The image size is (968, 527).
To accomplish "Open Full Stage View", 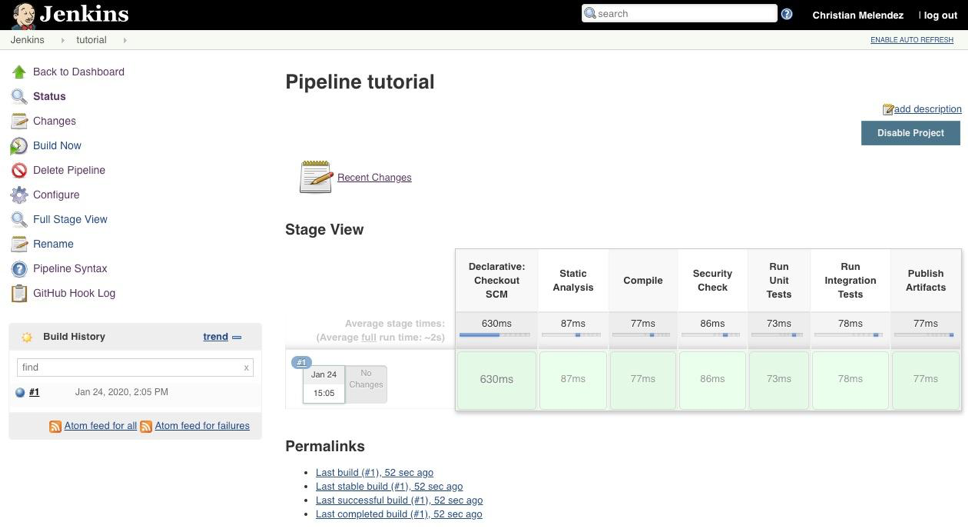I will coord(70,219).
